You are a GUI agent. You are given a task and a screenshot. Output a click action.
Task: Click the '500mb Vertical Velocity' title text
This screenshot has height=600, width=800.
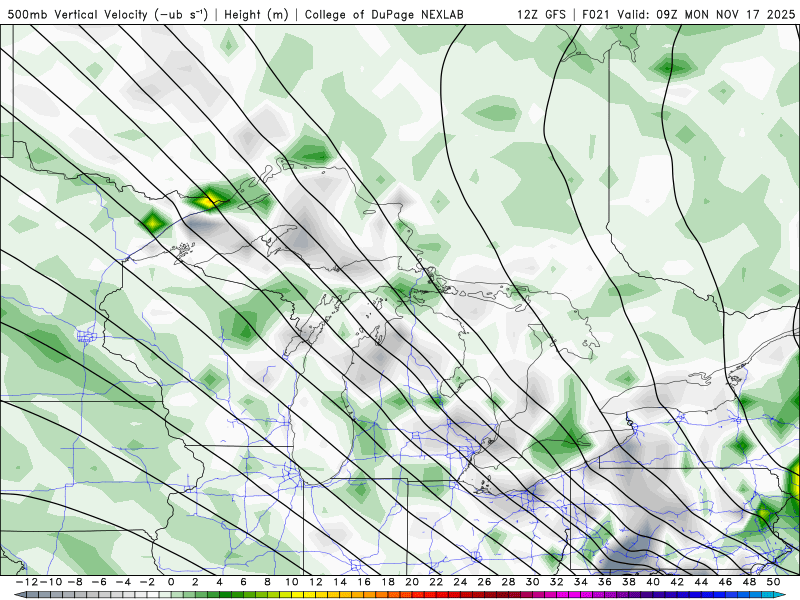tap(78, 14)
